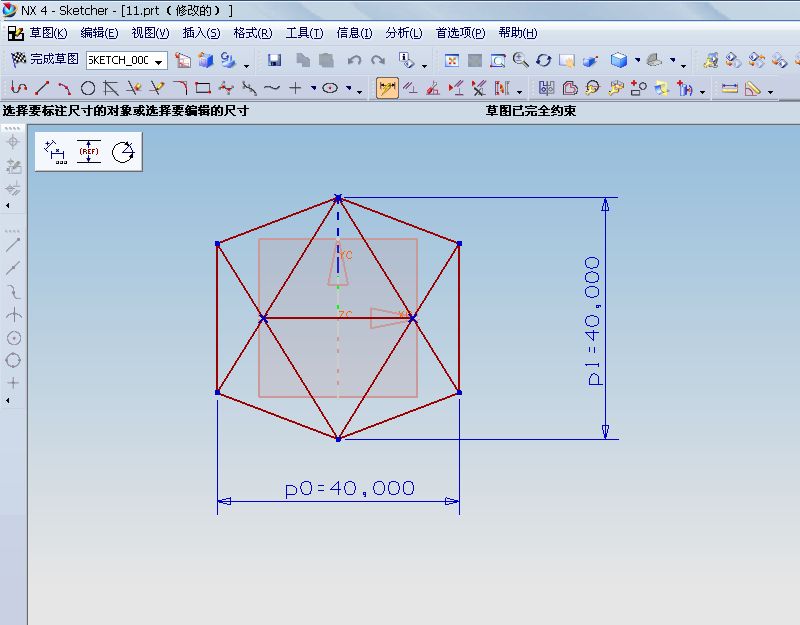
Task: Select the Fit Spline tool
Action: point(249,88)
